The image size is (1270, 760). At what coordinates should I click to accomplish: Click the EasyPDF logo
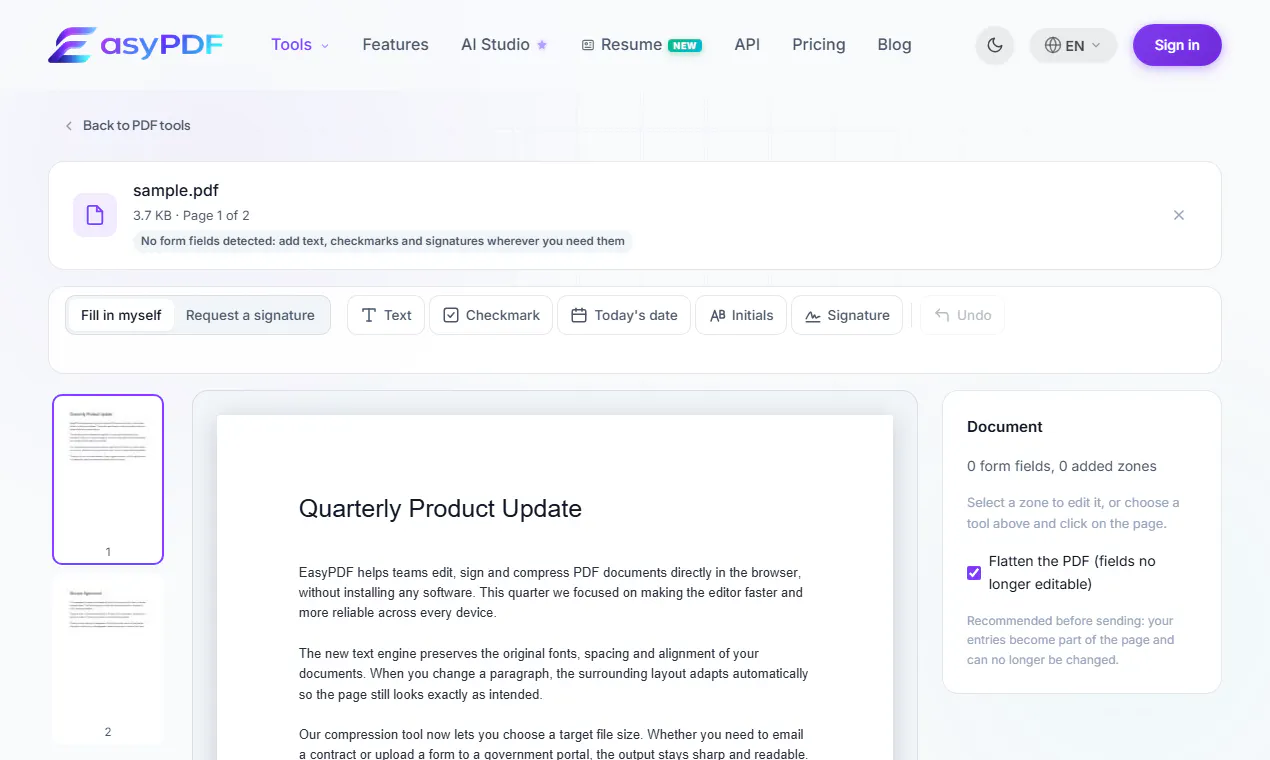pyautogui.click(x=136, y=45)
